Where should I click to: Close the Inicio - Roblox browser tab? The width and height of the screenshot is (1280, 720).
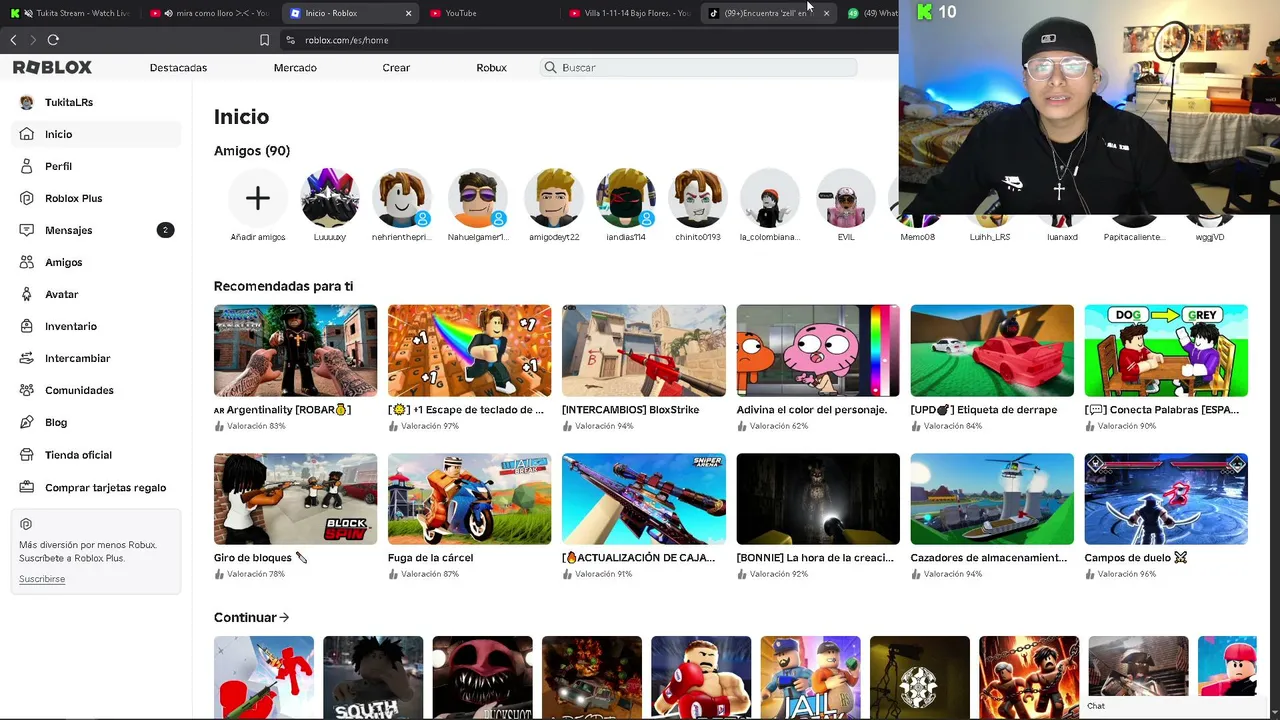408,13
